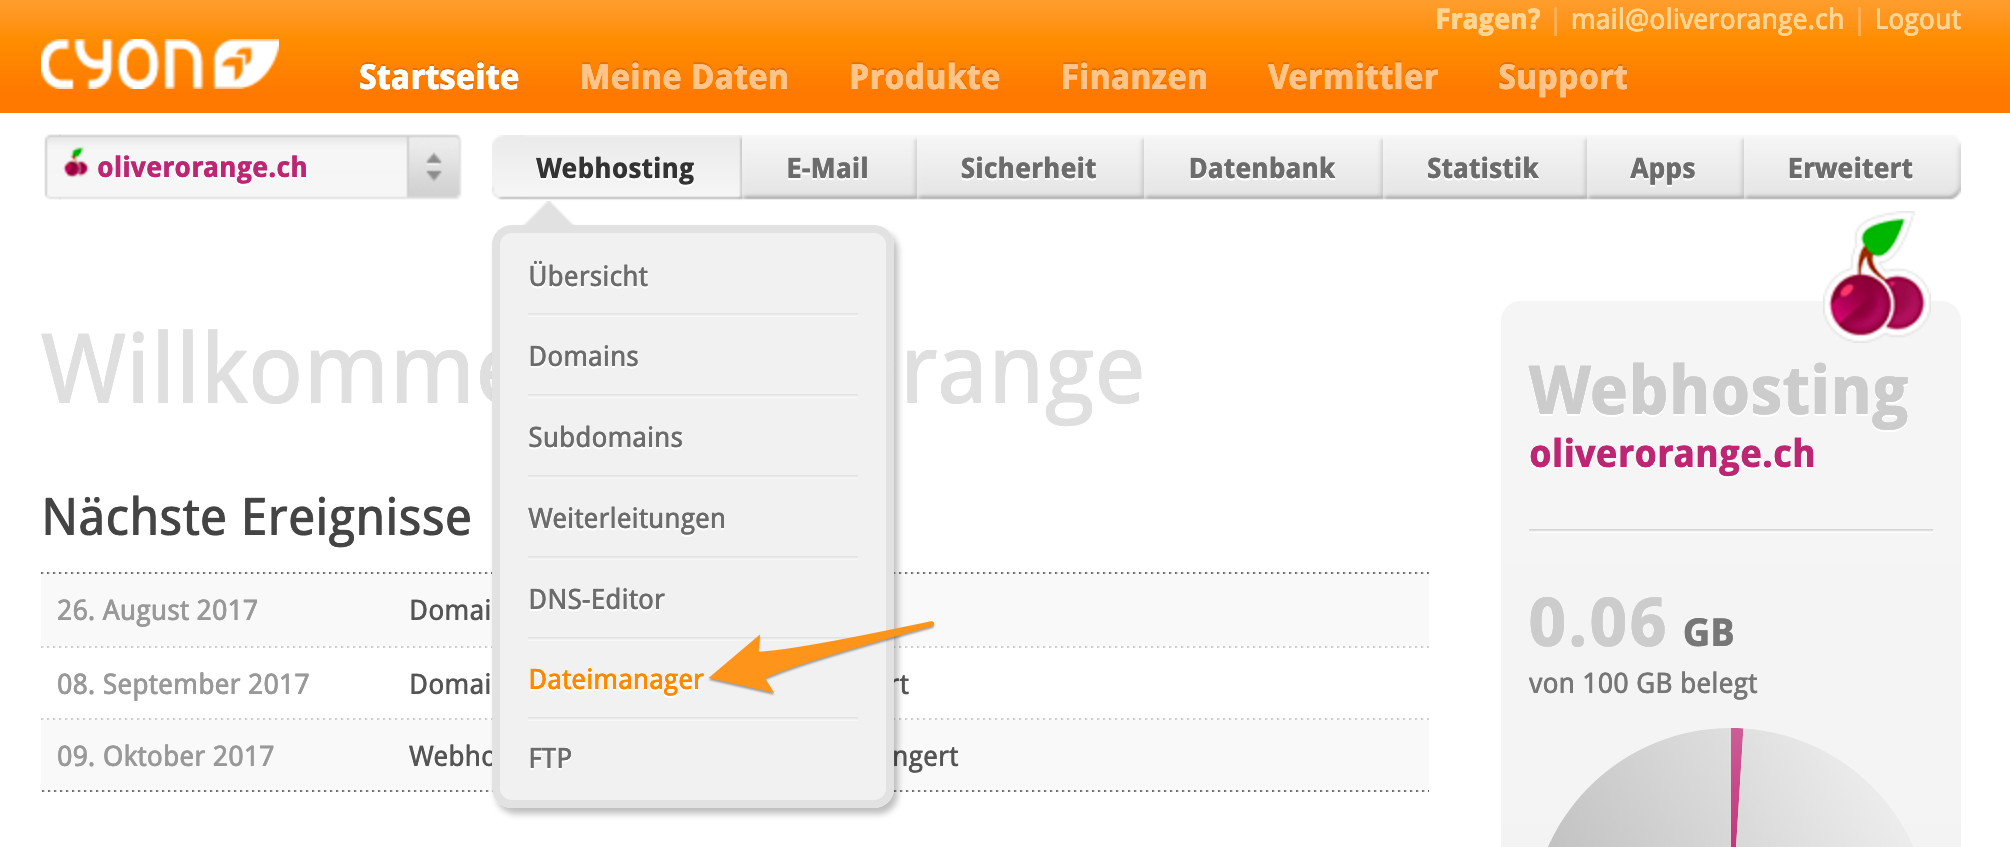
Task: Open the oliverorange.ch domain selector arrows
Action: coord(433,167)
